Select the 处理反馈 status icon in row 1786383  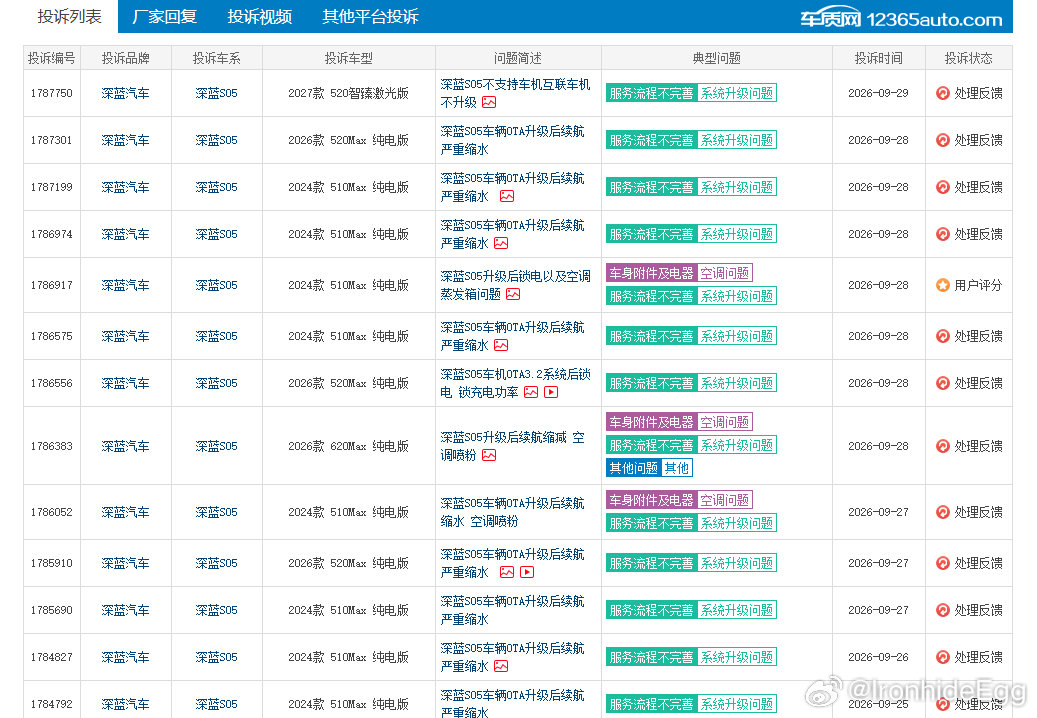tap(943, 446)
